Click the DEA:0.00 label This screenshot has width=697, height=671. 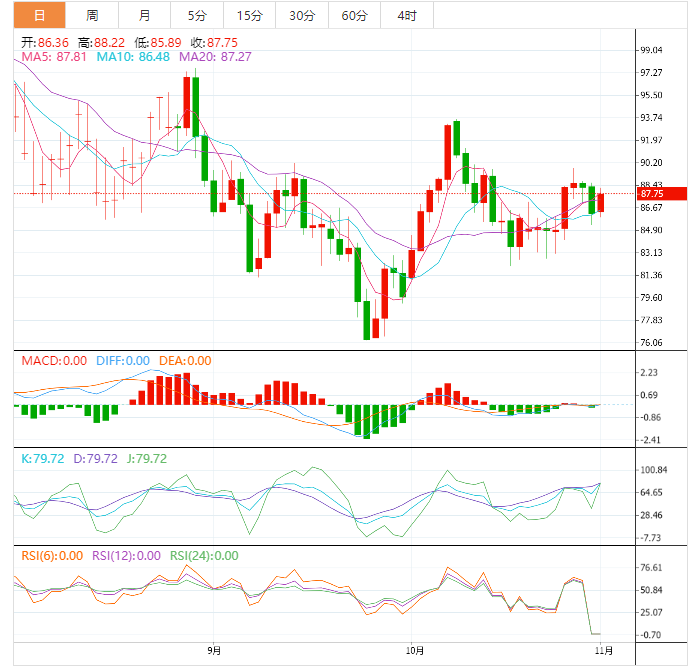[185, 361]
